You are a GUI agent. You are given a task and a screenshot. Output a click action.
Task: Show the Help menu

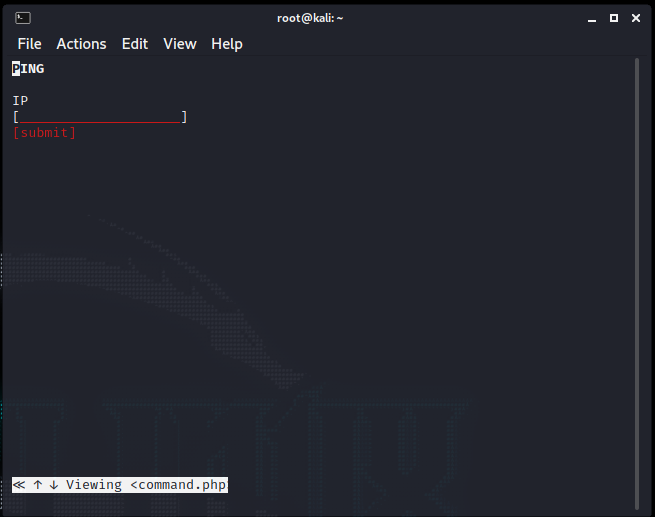(227, 44)
